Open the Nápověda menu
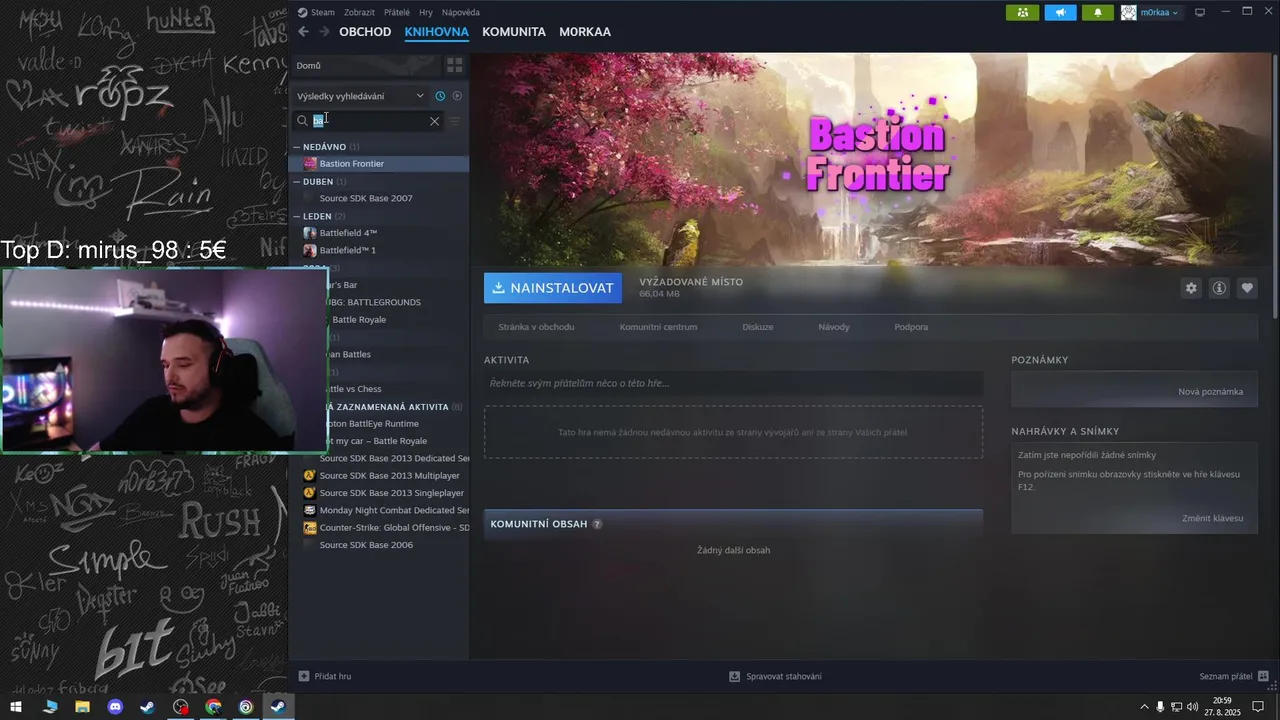Screen dimensions: 1280x720 coord(461,12)
